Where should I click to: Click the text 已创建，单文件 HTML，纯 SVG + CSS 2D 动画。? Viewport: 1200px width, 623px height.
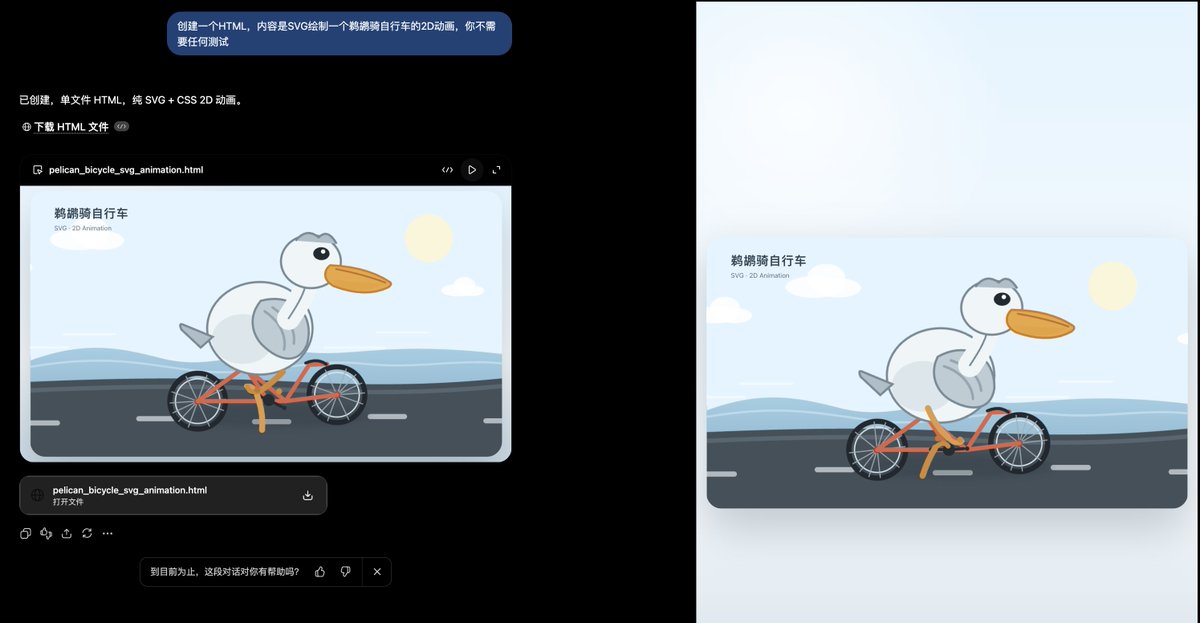click(x=131, y=100)
